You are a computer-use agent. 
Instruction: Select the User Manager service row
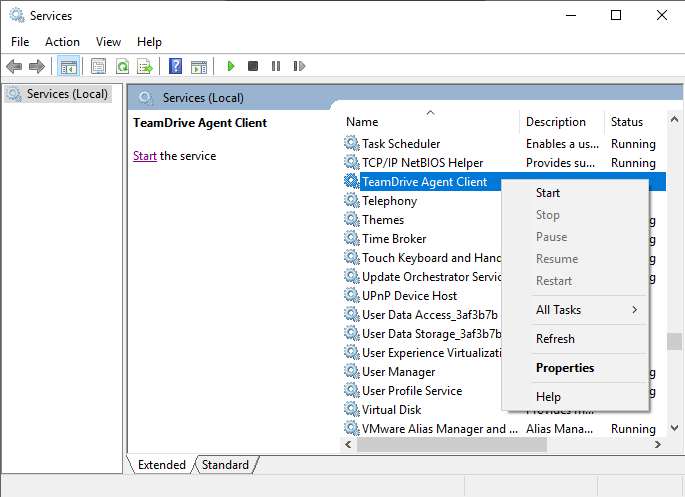(422, 371)
